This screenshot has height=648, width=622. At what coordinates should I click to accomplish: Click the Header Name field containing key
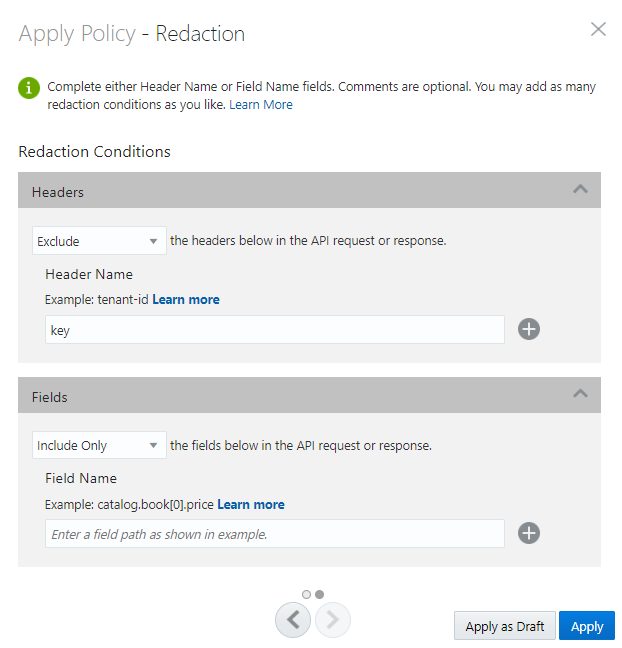[274, 330]
